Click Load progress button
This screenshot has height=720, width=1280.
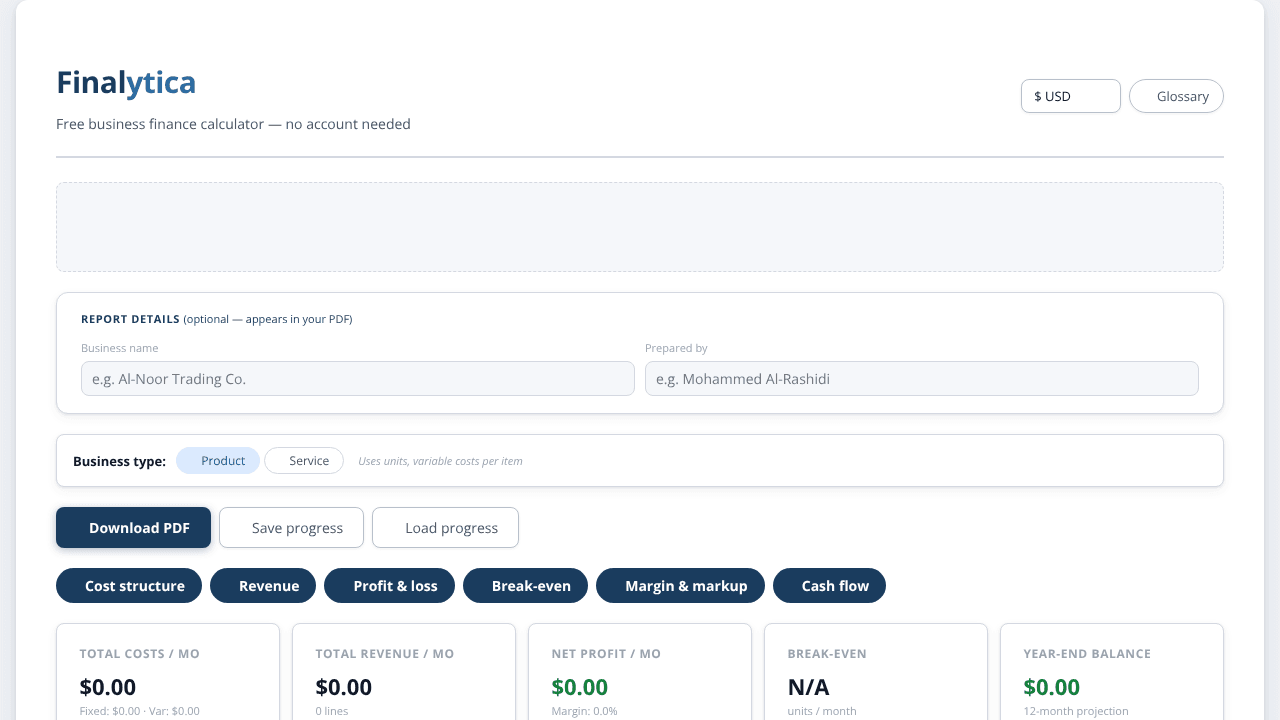coord(445,528)
